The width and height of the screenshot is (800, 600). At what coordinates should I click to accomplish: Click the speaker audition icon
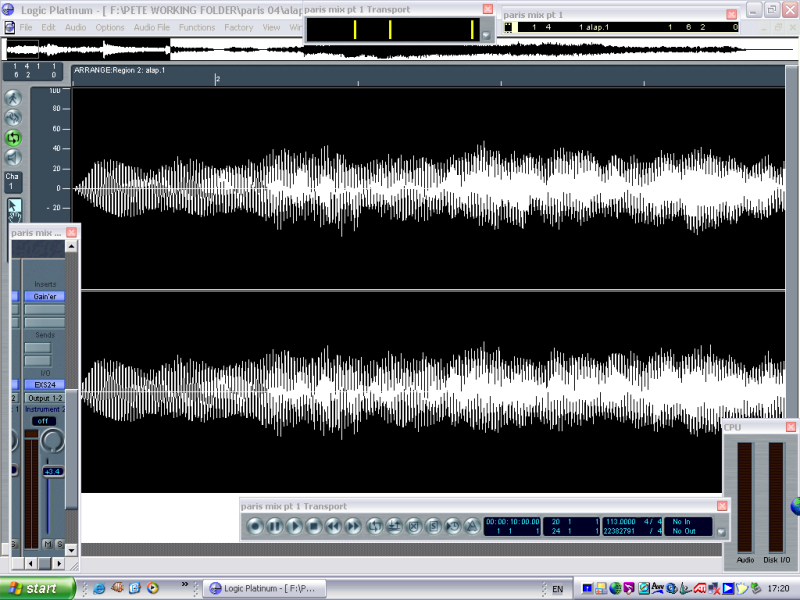click(x=13, y=158)
